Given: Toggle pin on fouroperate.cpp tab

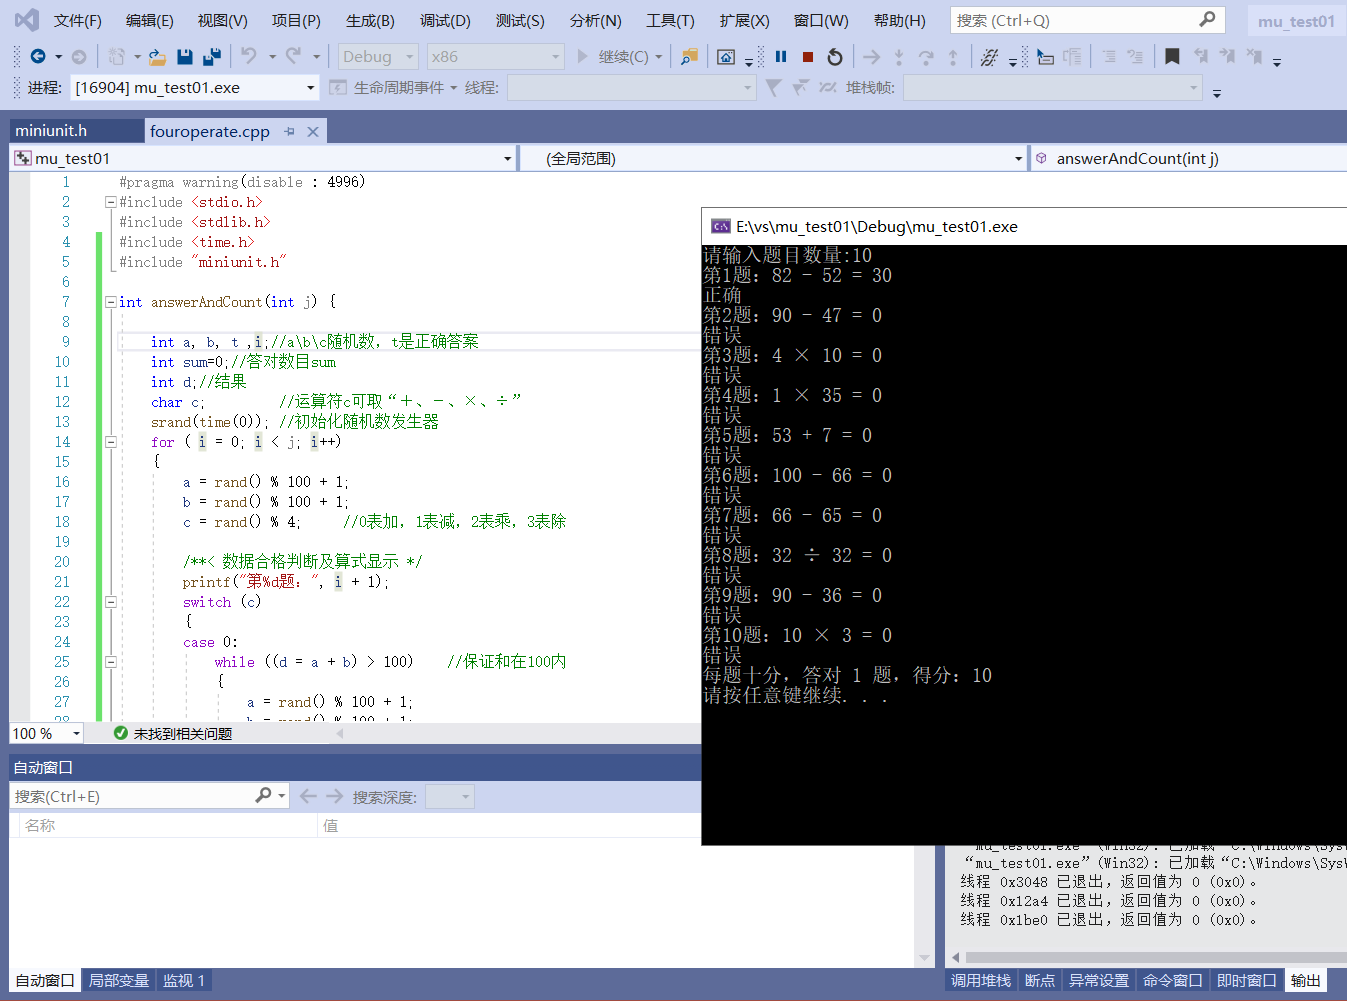Looking at the screenshot, I should (289, 131).
